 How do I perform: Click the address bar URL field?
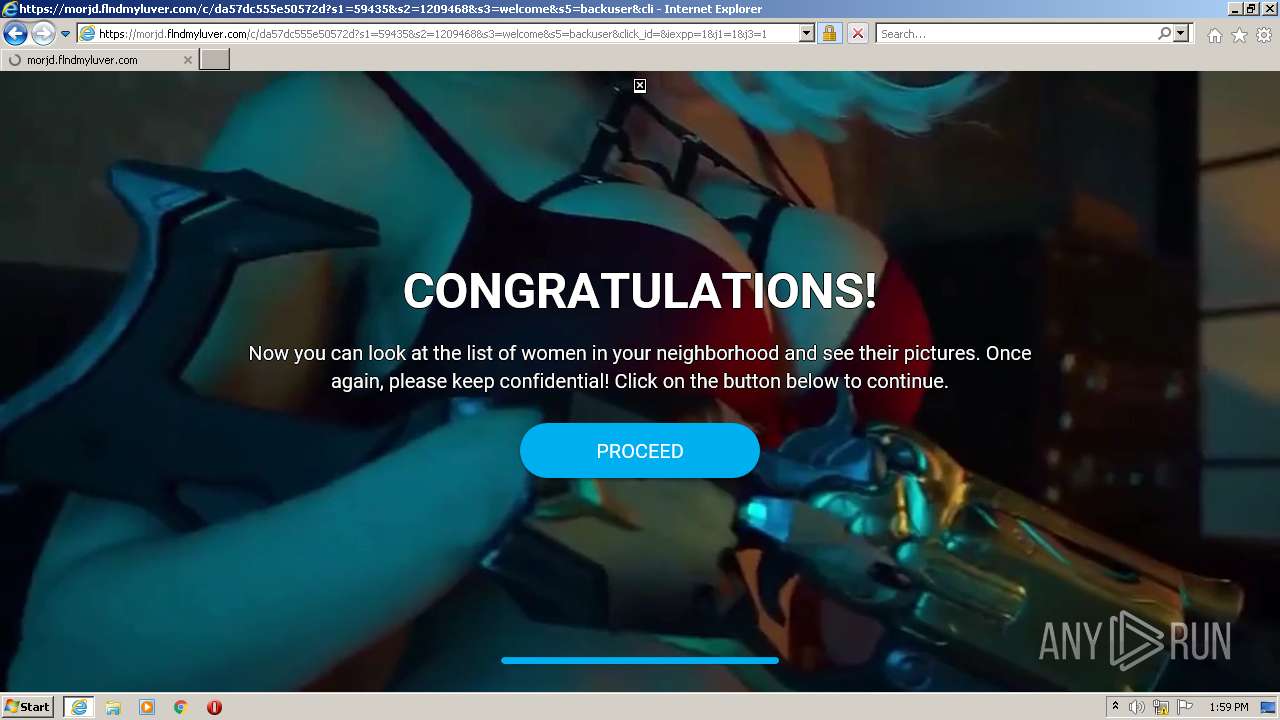[447, 34]
